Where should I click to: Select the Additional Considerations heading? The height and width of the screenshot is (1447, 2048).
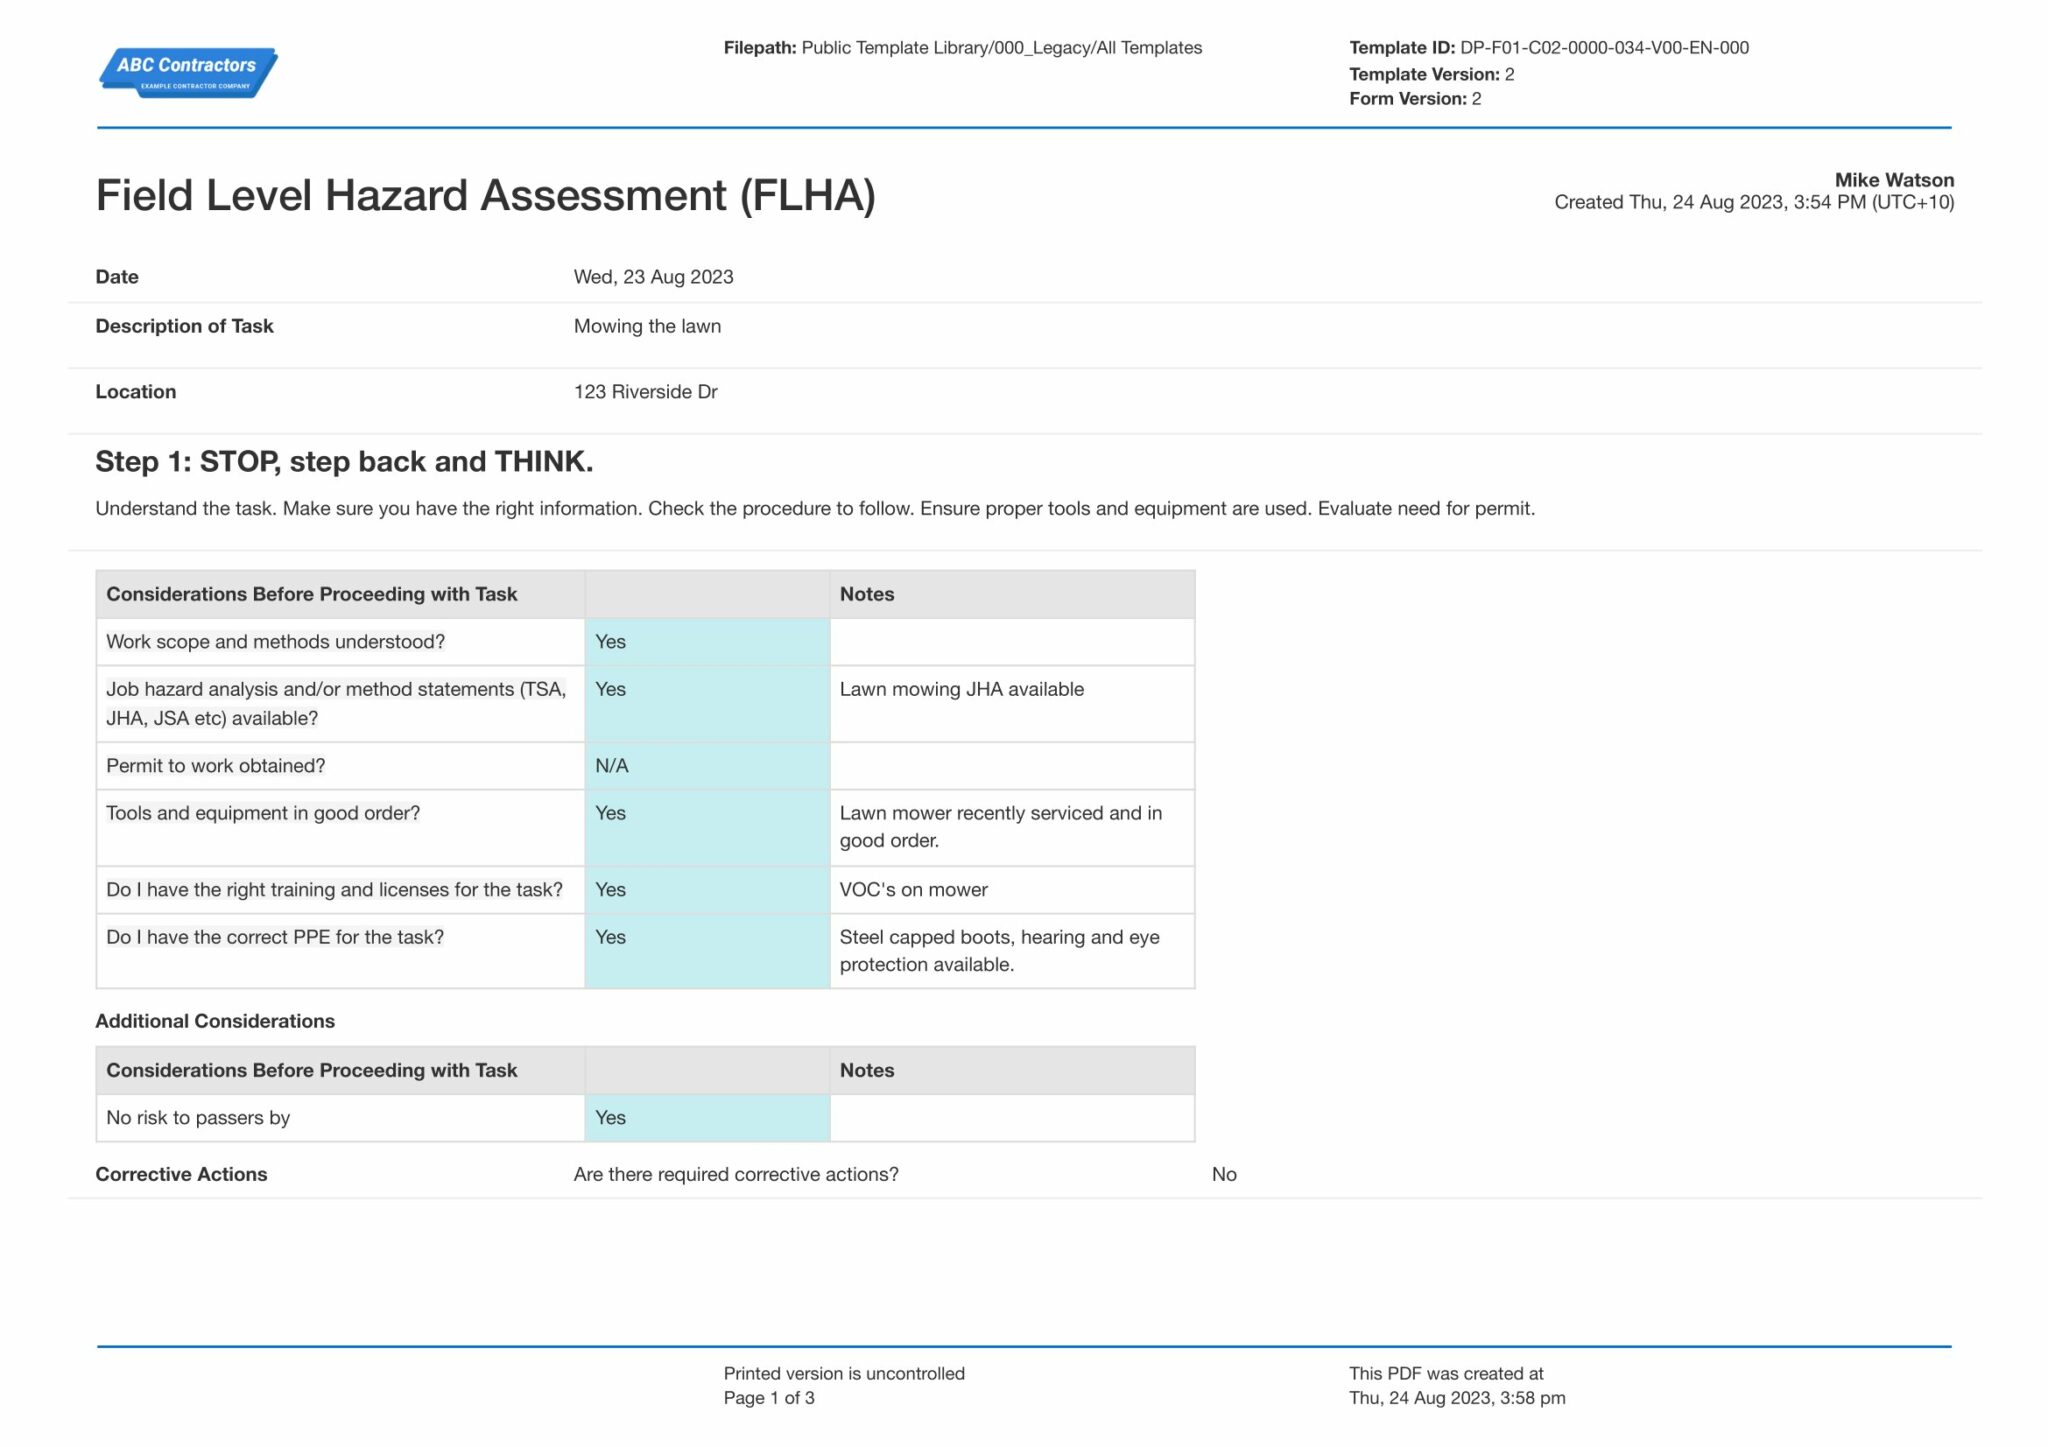pyautogui.click(x=215, y=1021)
